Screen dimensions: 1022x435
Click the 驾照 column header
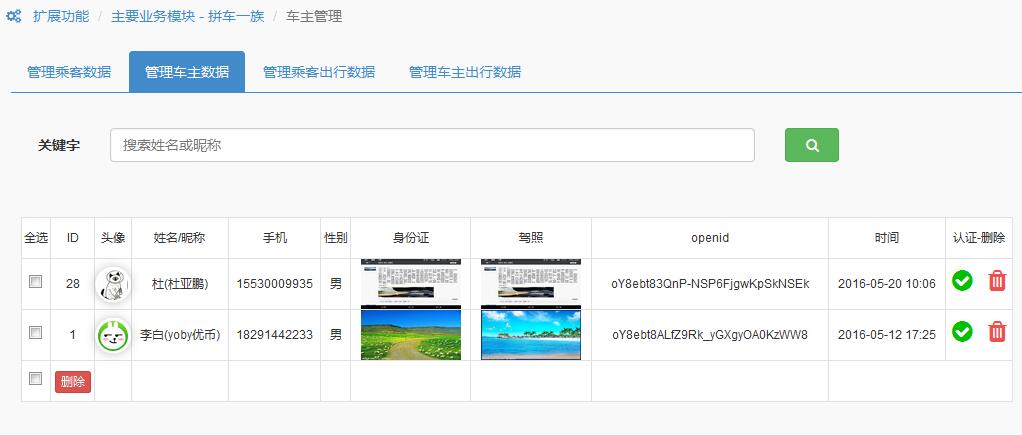pos(531,238)
